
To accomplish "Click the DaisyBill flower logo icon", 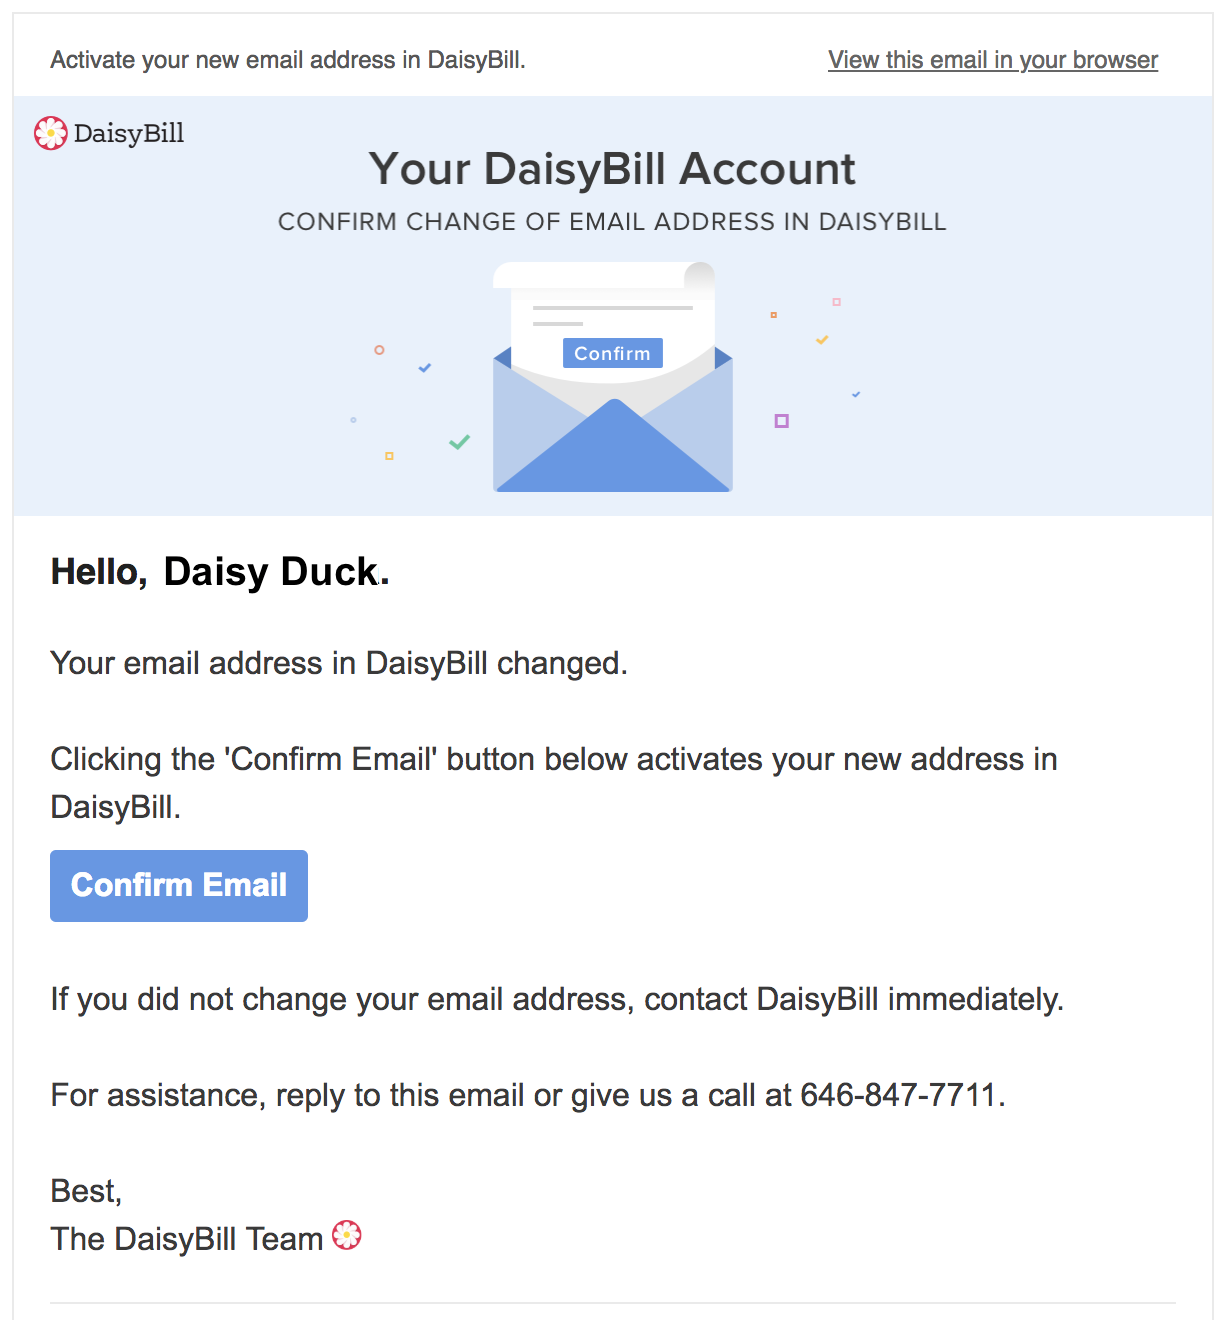I will point(51,133).
